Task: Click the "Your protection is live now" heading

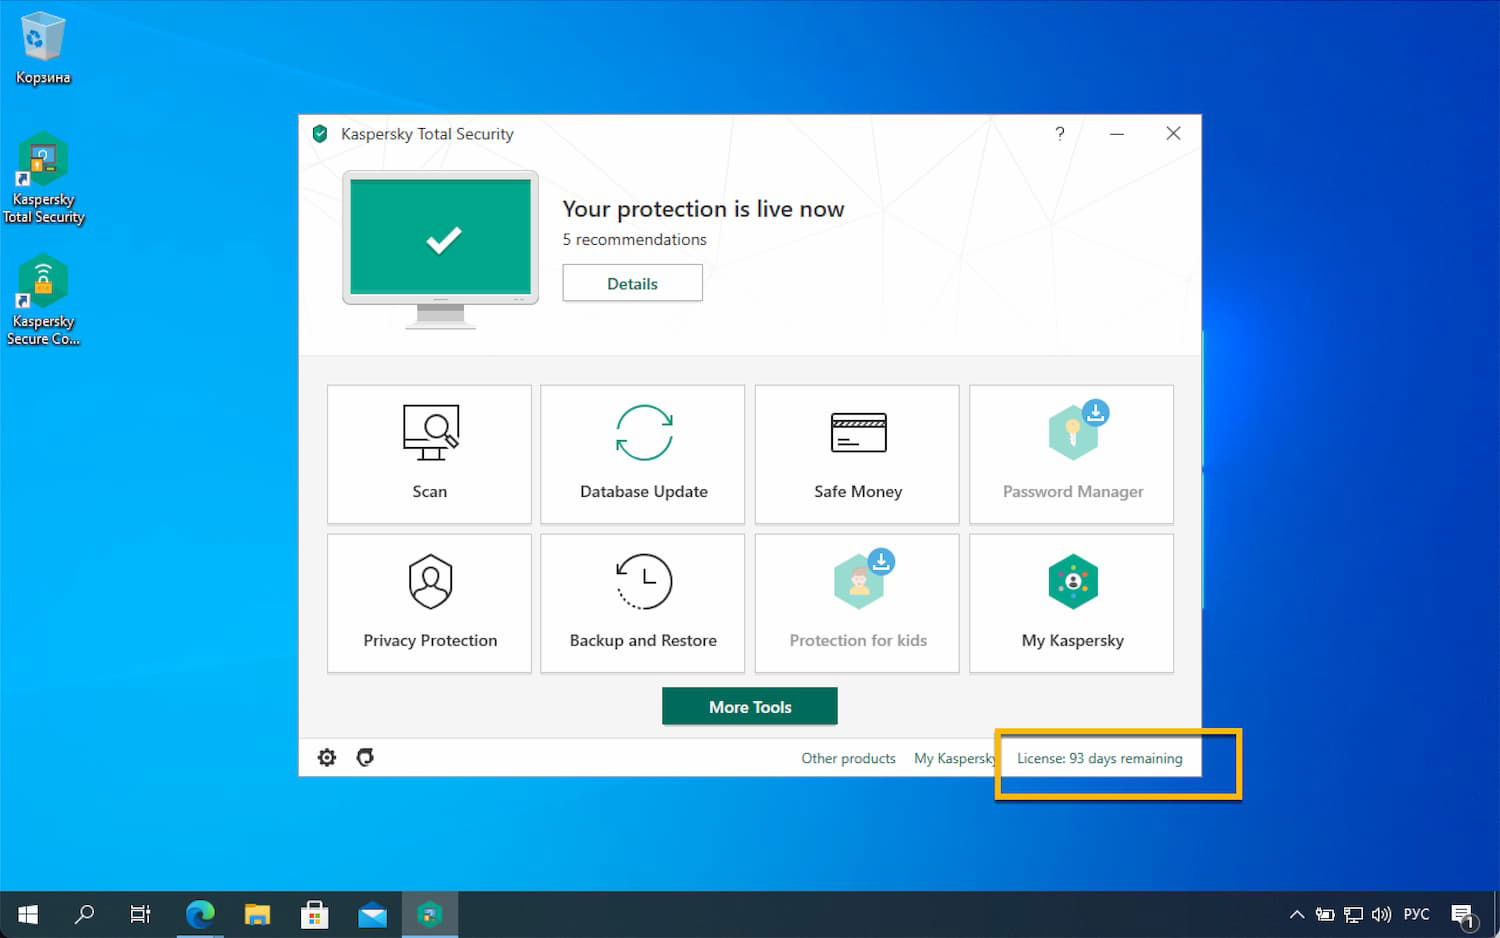Action: point(703,209)
